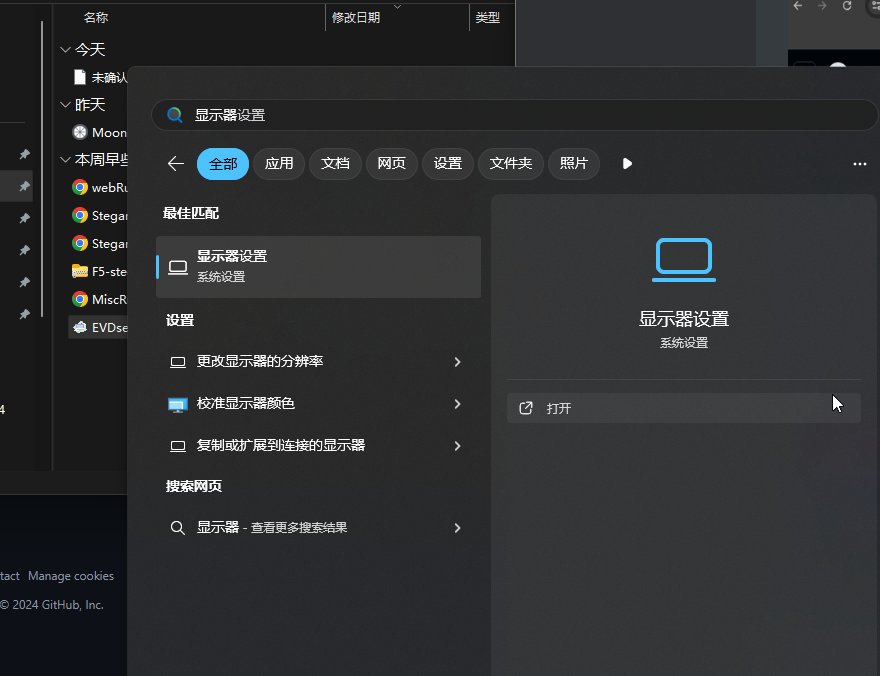Click the large blue display icon in preview

(x=684, y=260)
